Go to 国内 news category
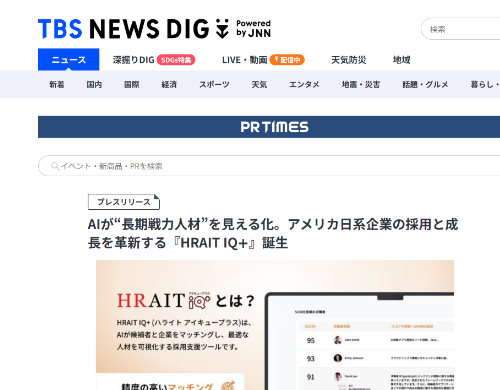The height and width of the screenshot is (390, 500). 94,85
